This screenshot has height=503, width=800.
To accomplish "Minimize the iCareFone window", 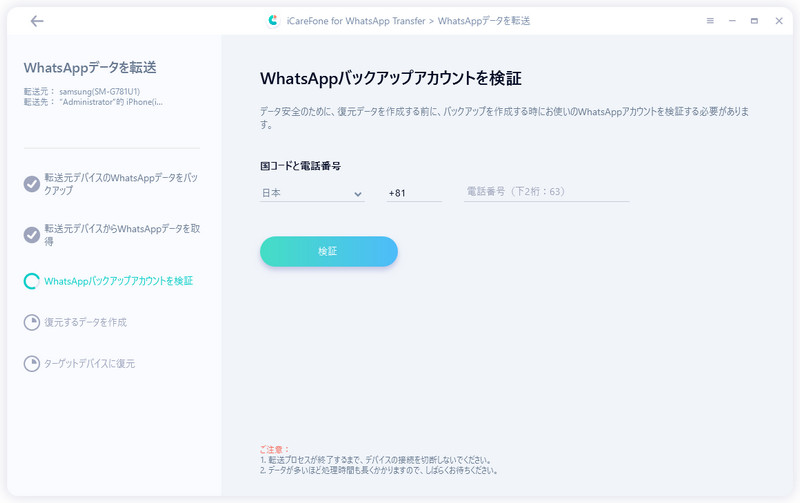I will 732,21.
